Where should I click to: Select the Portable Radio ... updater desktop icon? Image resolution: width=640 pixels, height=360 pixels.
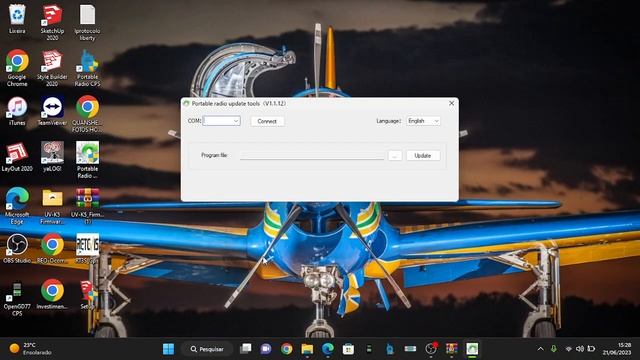[87, 160]
